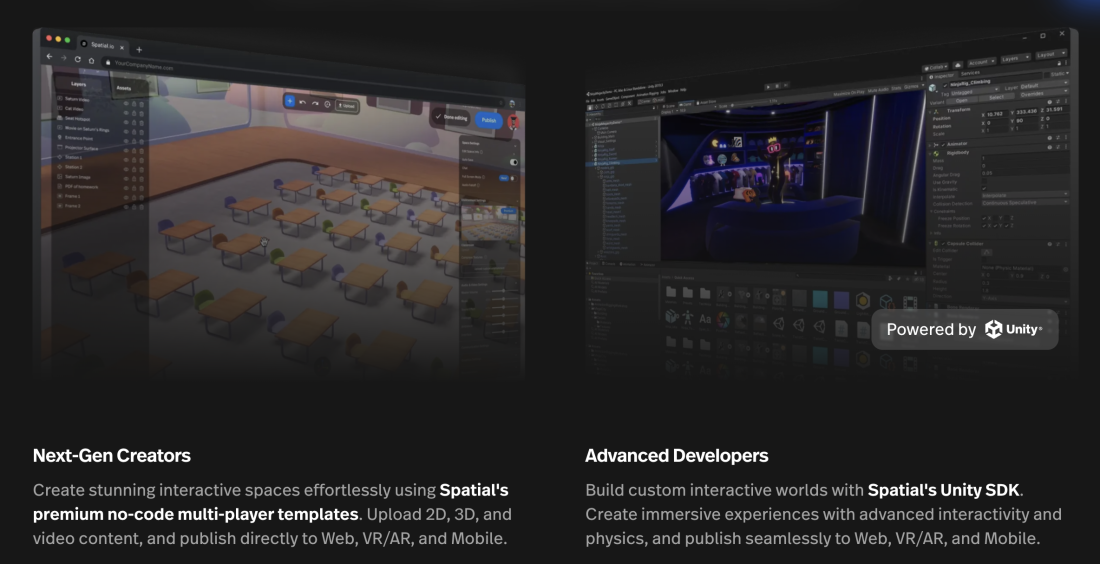The width and height of the screenshot is (1100, 564).
Task: Click the browser home icon
Action: point(91,60)
